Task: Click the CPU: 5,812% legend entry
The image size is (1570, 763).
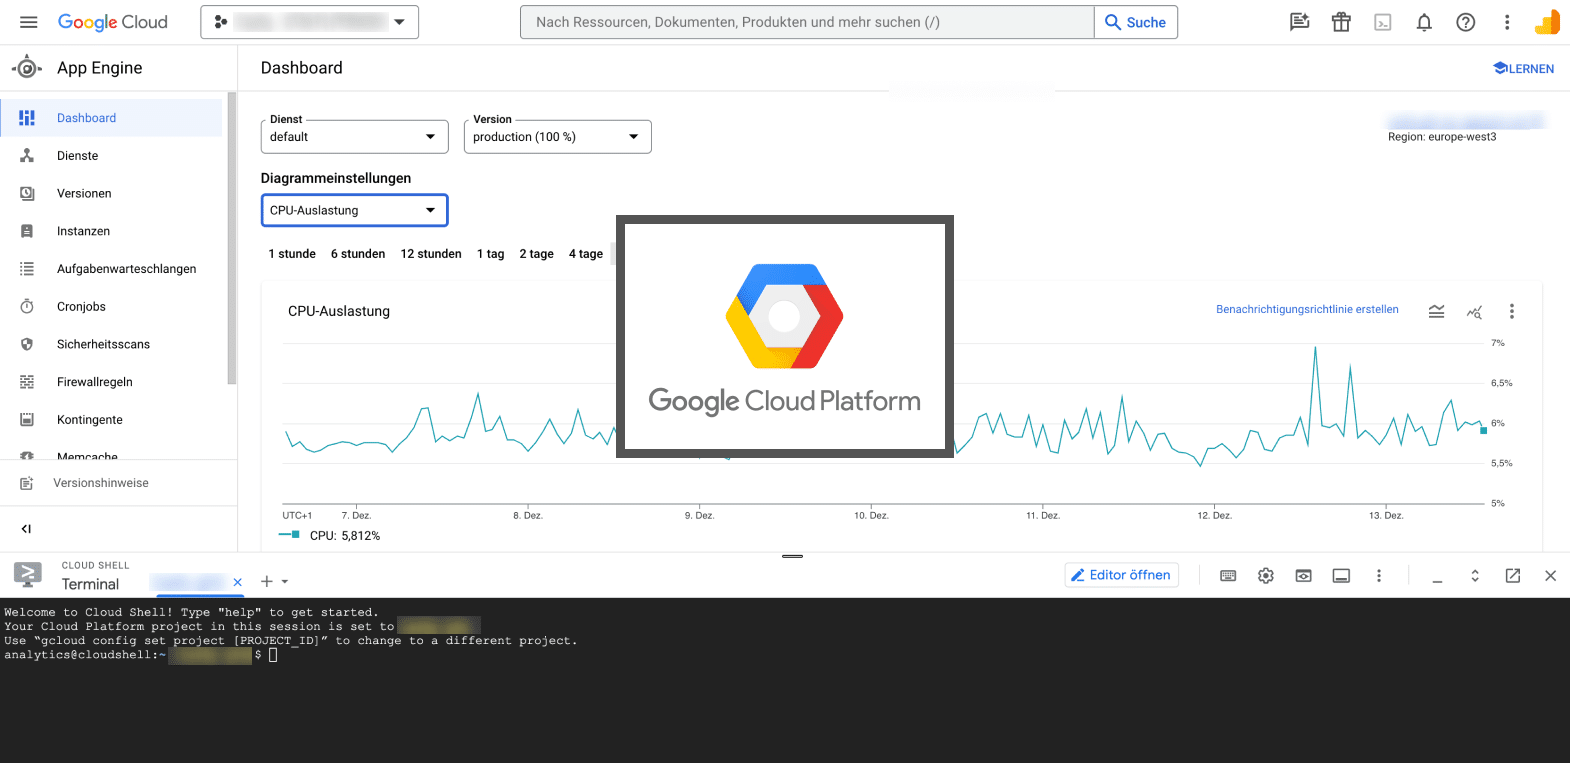Action: click(x=330, y=536)
